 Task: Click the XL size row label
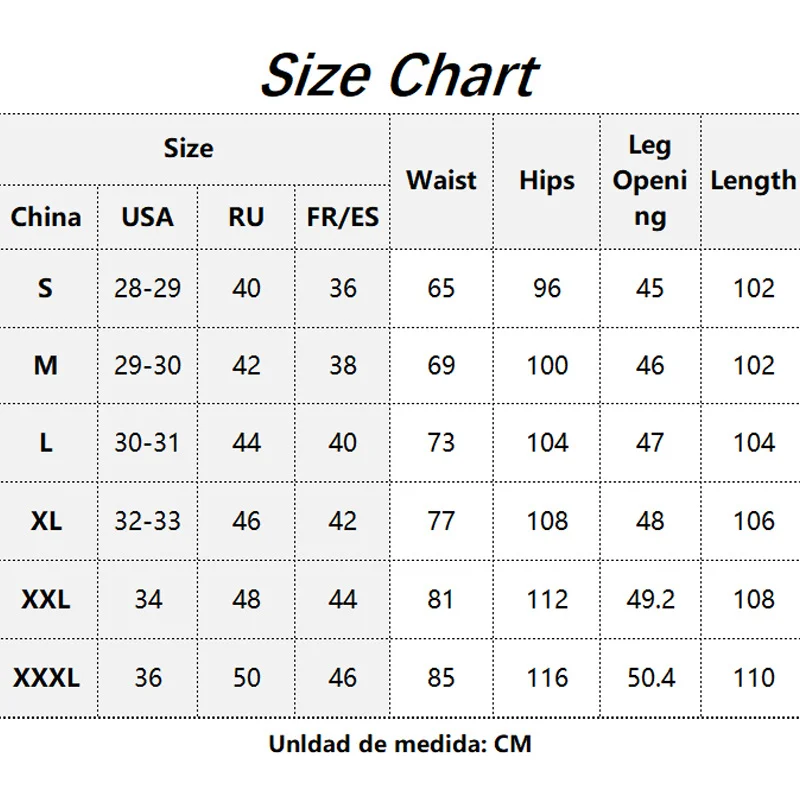(x=46, y=521)
